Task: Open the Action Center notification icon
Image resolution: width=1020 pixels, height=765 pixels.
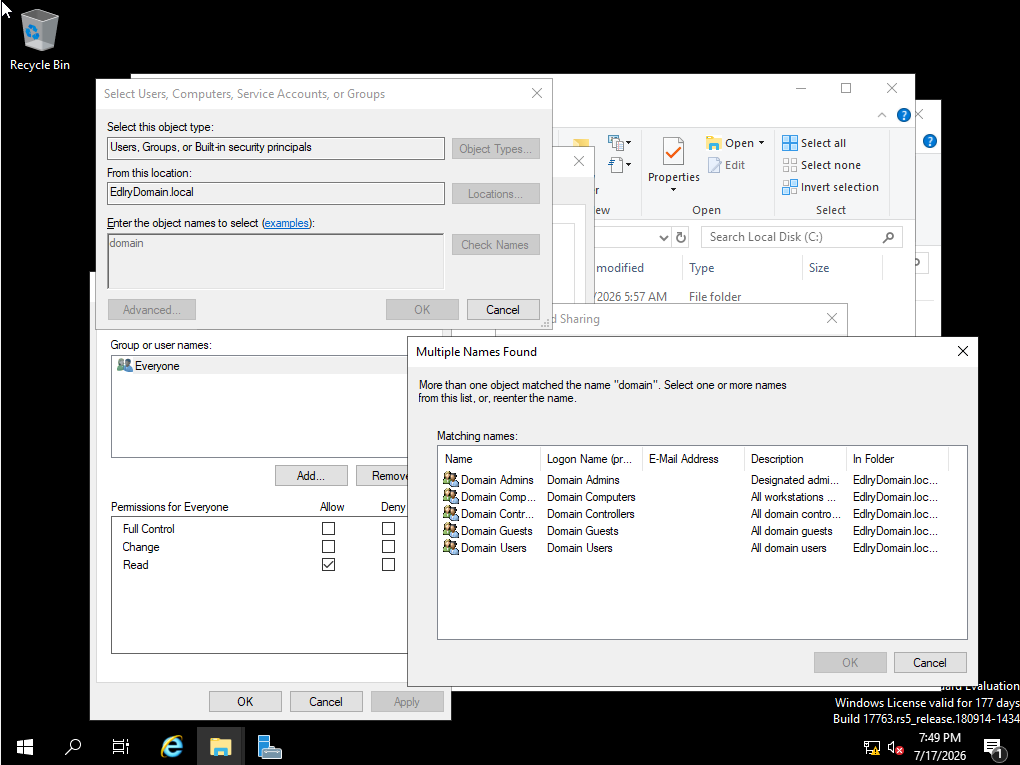Action: tap(995, 748)
